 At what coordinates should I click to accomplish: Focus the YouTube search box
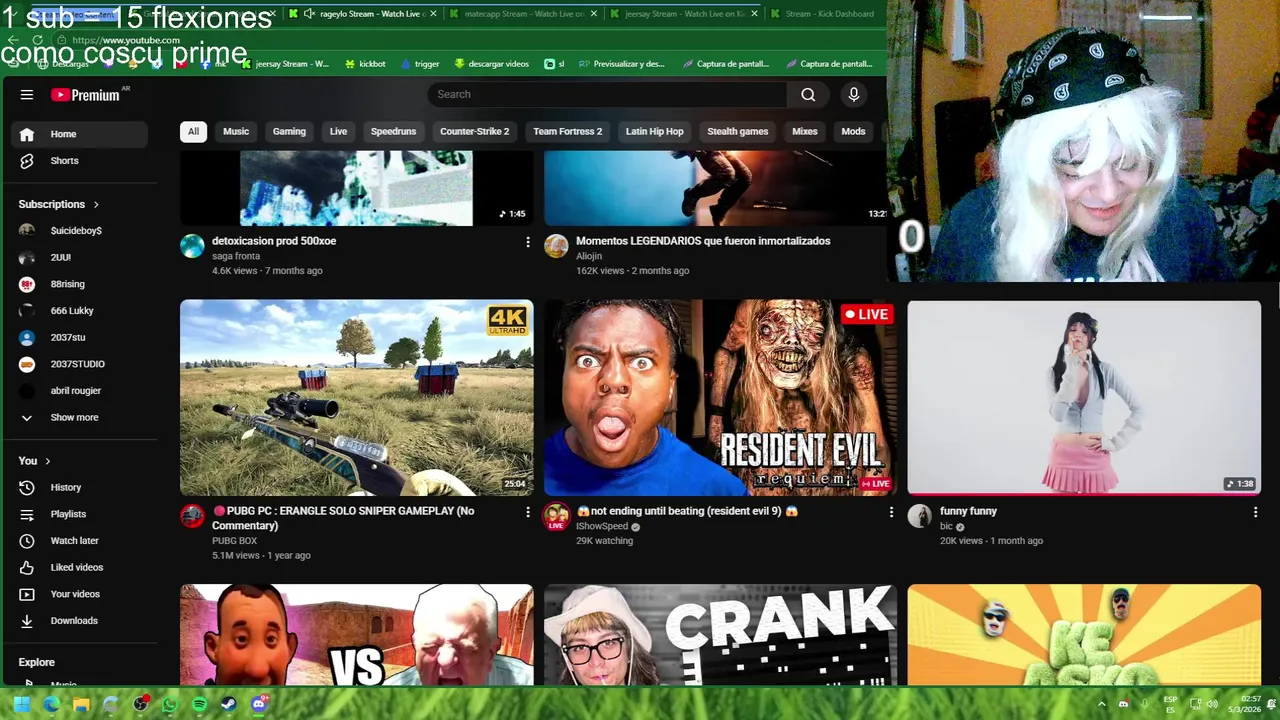[607, 94]
